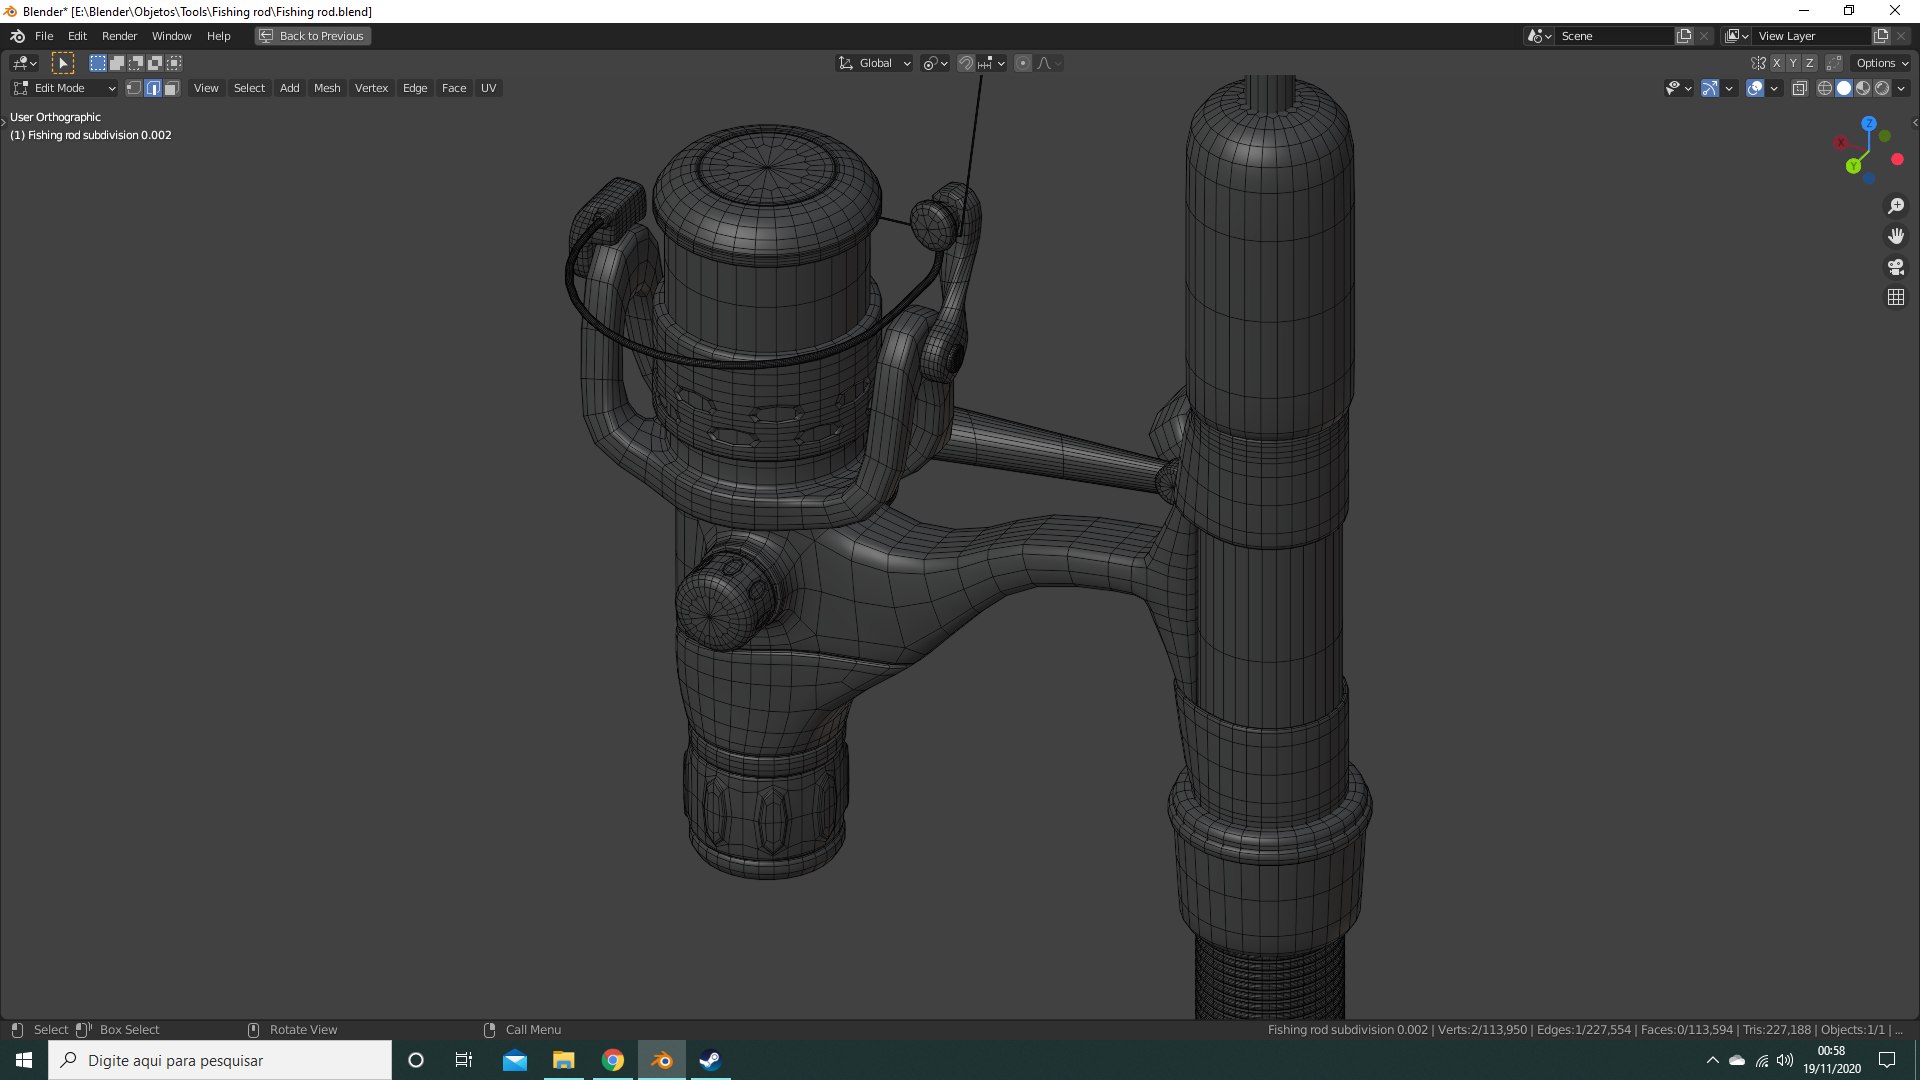Open the Mesh menu

[x=327, y=88]
